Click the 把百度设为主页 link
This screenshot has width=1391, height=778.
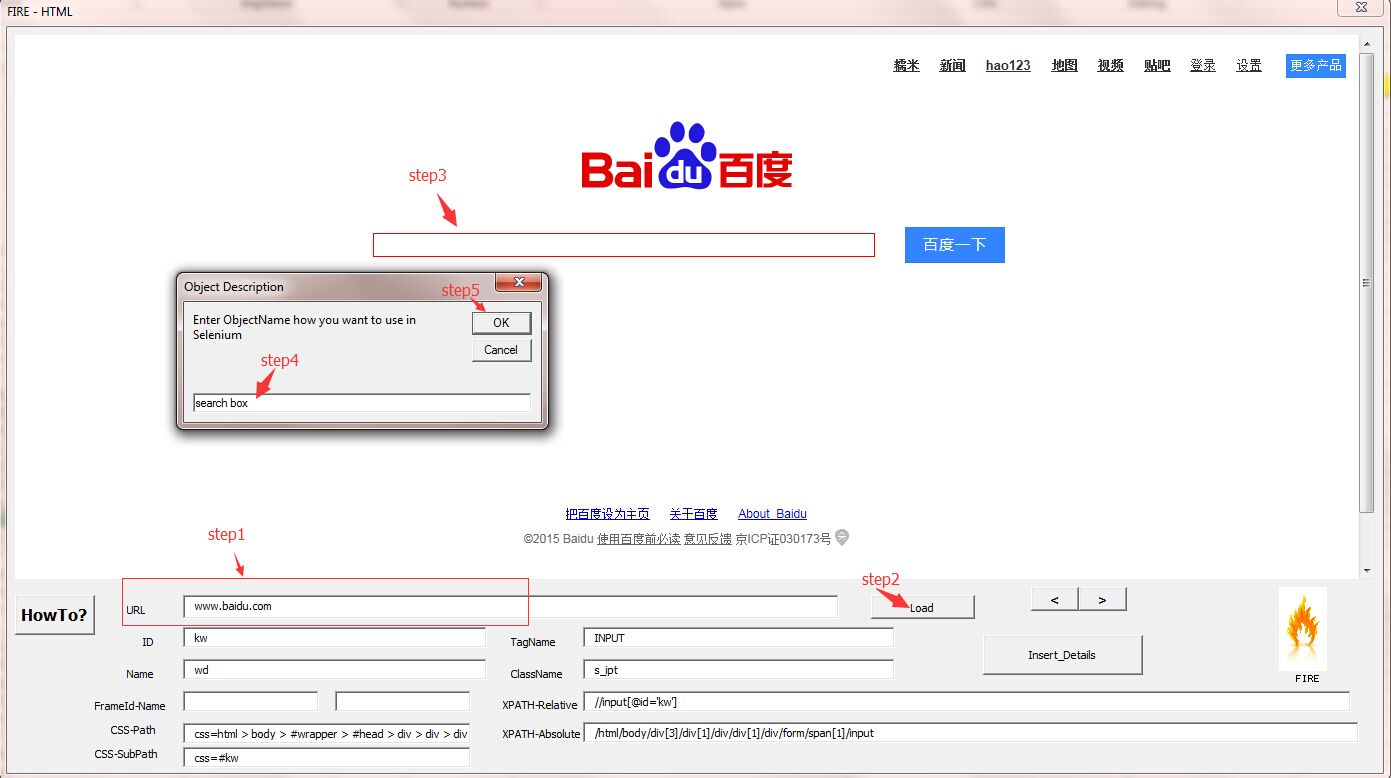coord(608,514)
